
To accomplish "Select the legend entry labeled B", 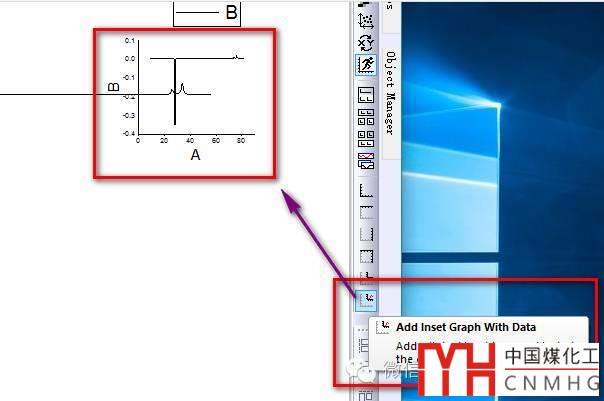I will [x=207, y=13].
